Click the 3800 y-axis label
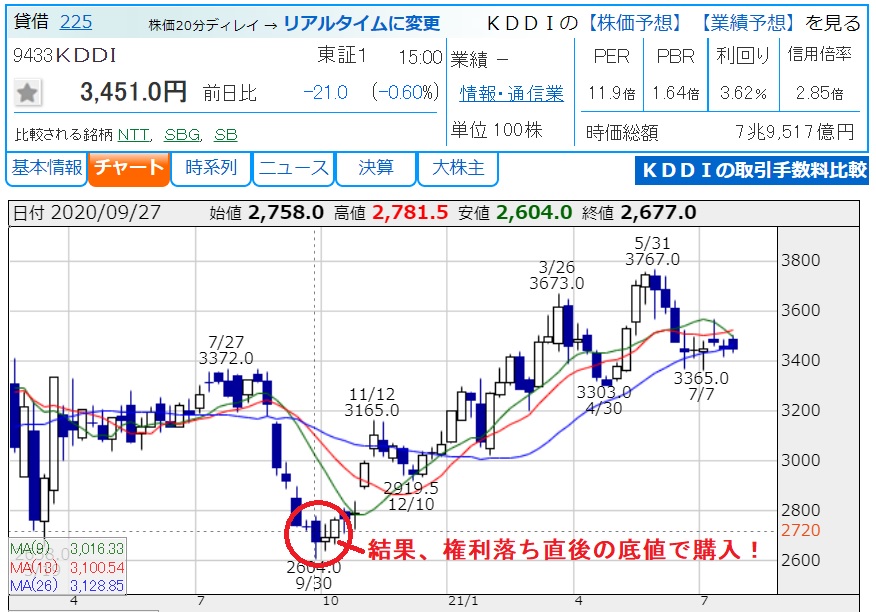The height and width of the screenshot is (612, 876). click(x=801, y=260)
